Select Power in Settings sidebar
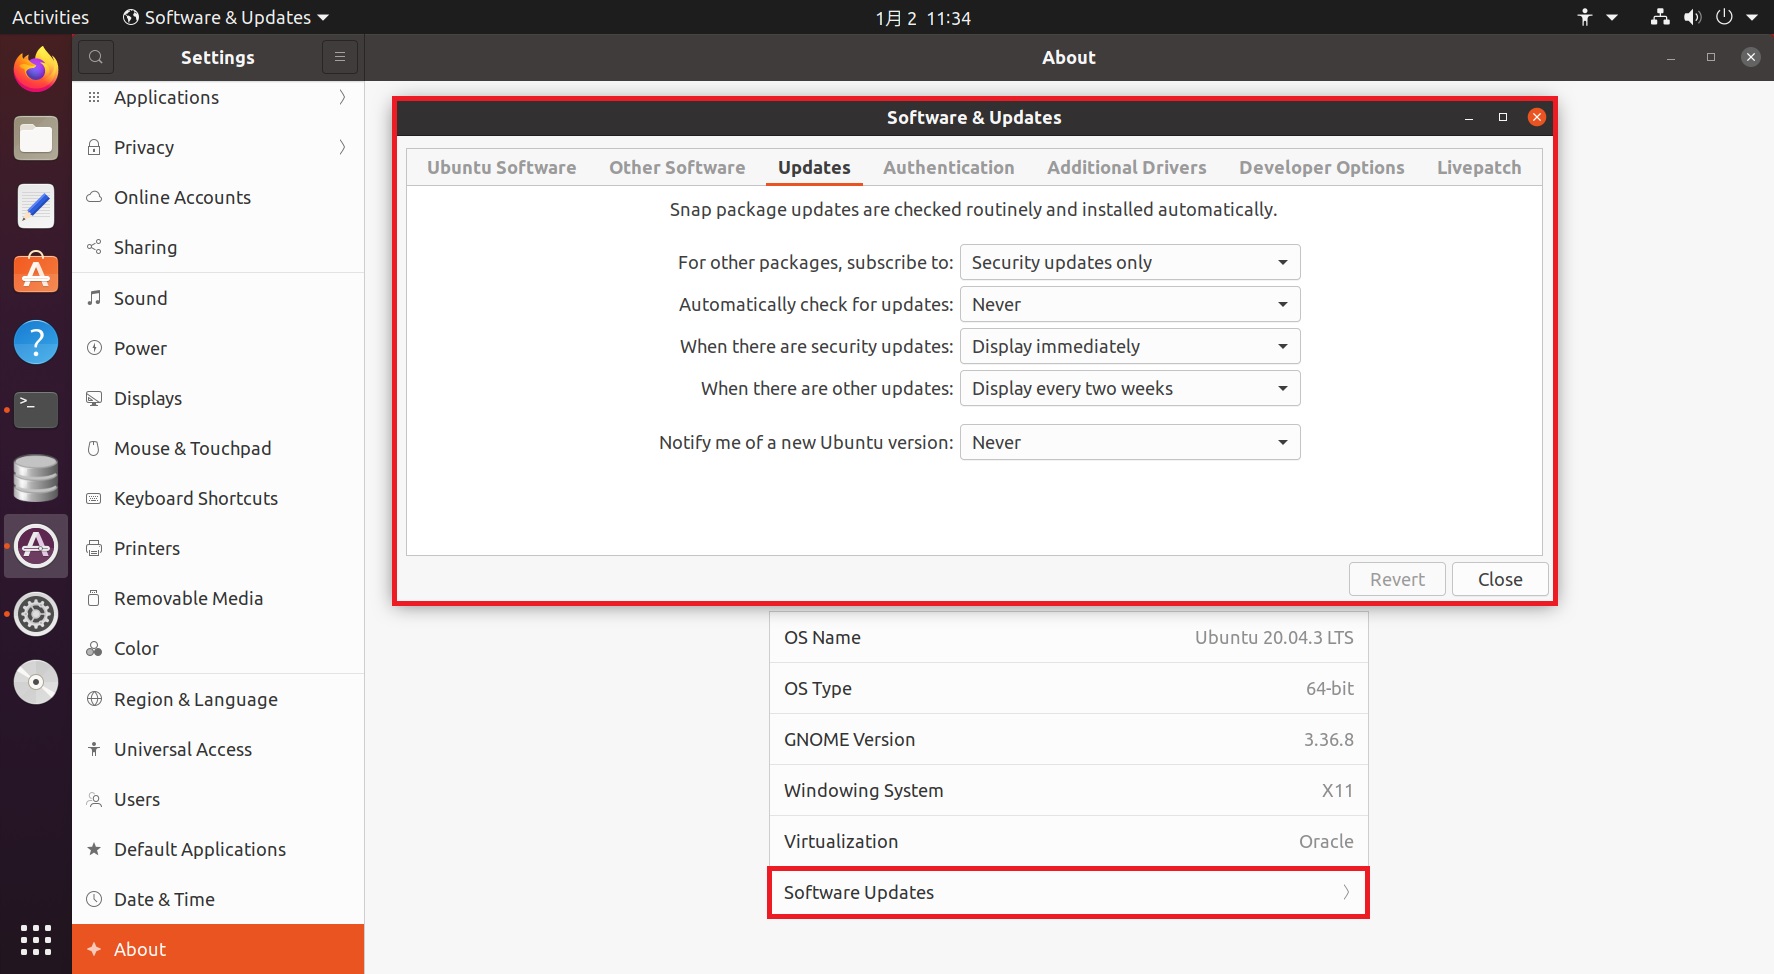Image resolution: width=1774 pixels, height=974 pixels. point(218,348)
